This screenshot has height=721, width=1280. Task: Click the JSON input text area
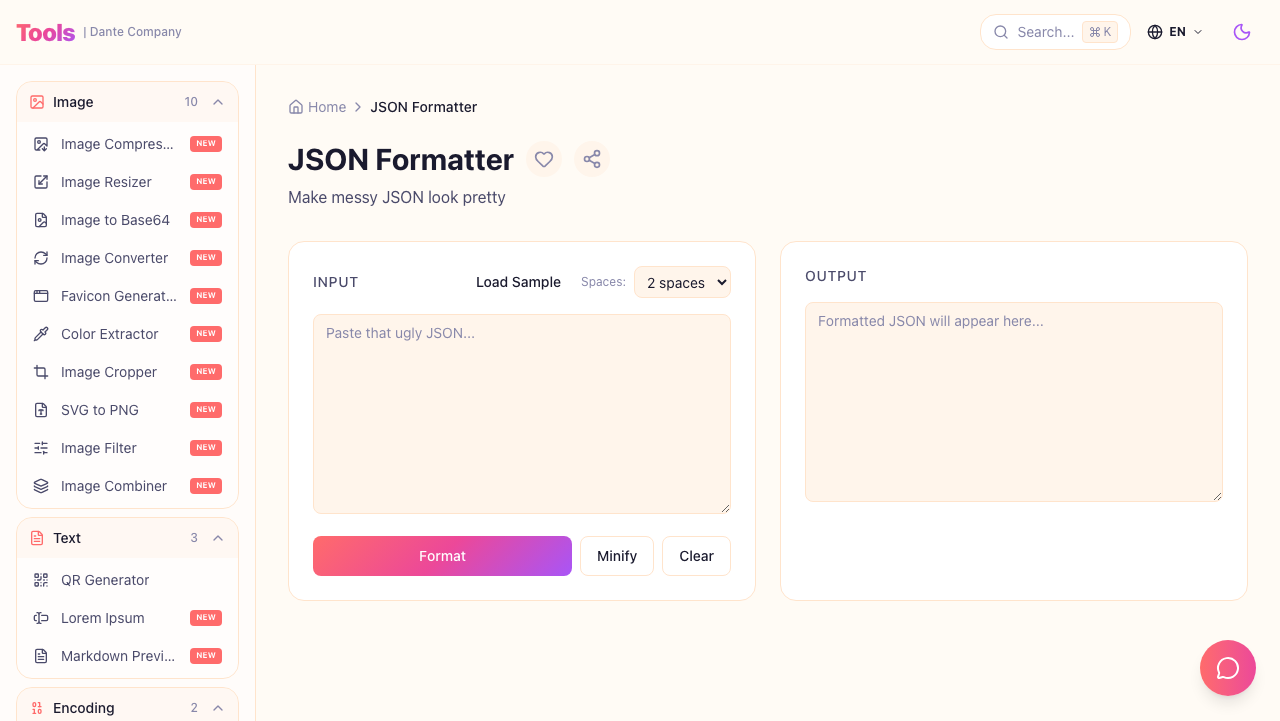tap(521, 413)
